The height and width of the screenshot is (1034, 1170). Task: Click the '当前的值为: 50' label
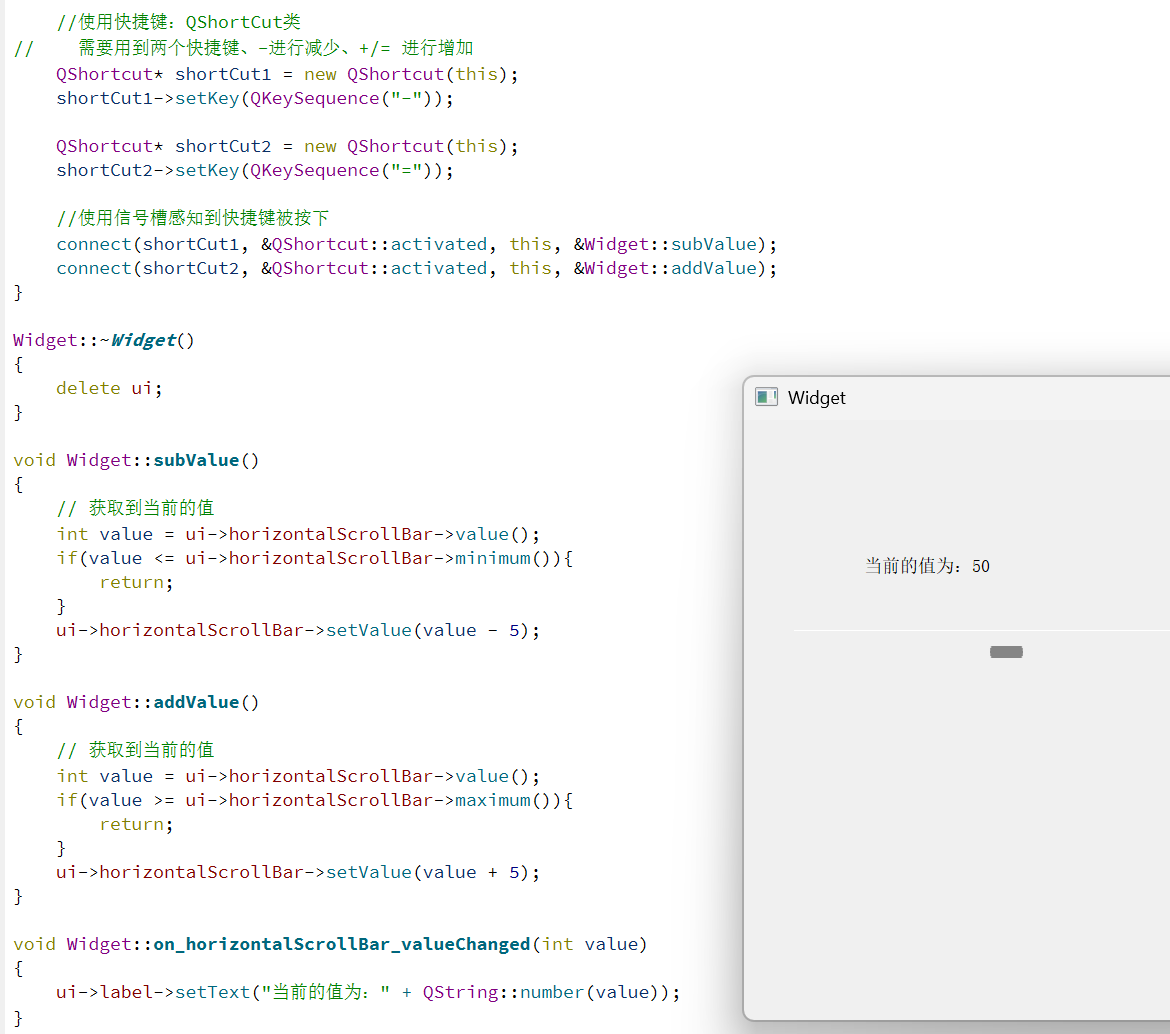pyautogui.click(x=927, y=566)
